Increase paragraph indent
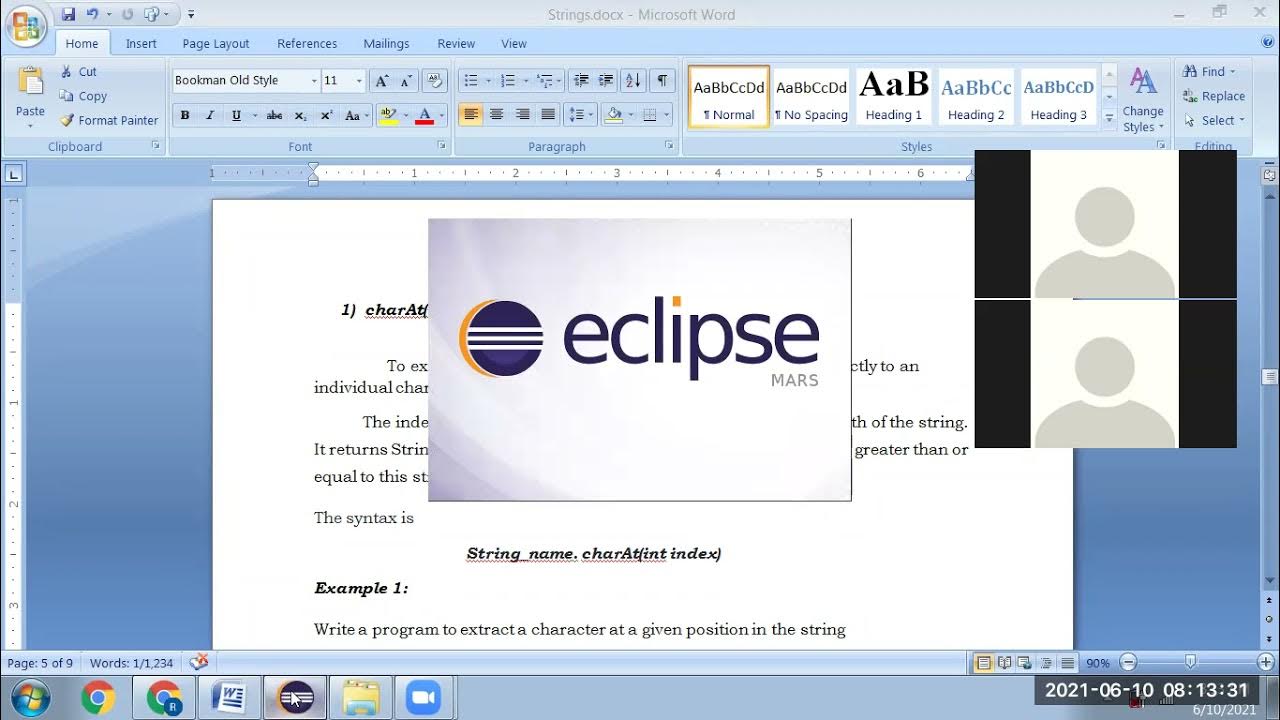Image resolution: width=1280 pixels, height=720 pixels. tap(606, 81)
